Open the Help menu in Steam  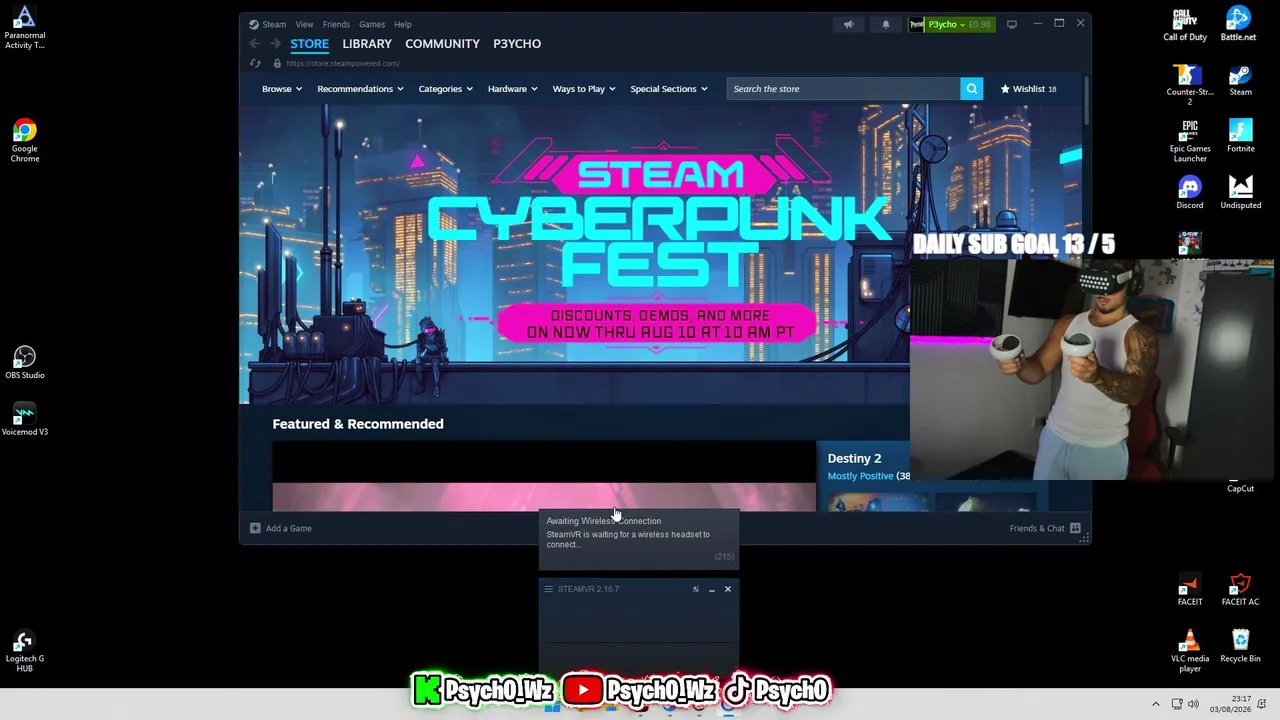click(403, 24)
